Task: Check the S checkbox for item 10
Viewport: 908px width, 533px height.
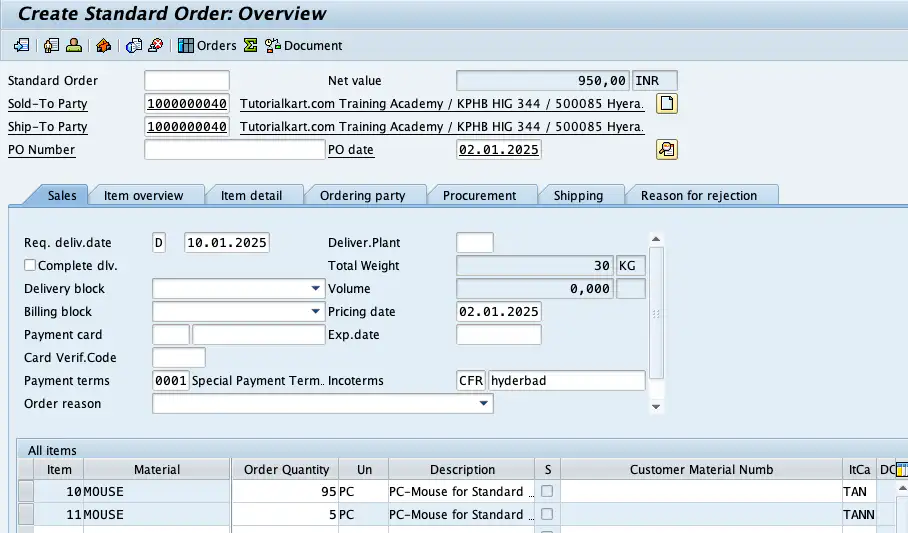Action: coord(547,491)
